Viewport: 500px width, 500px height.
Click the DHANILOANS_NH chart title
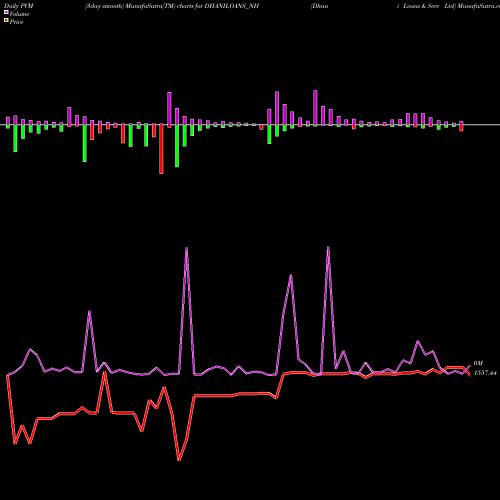pos(172,6)
